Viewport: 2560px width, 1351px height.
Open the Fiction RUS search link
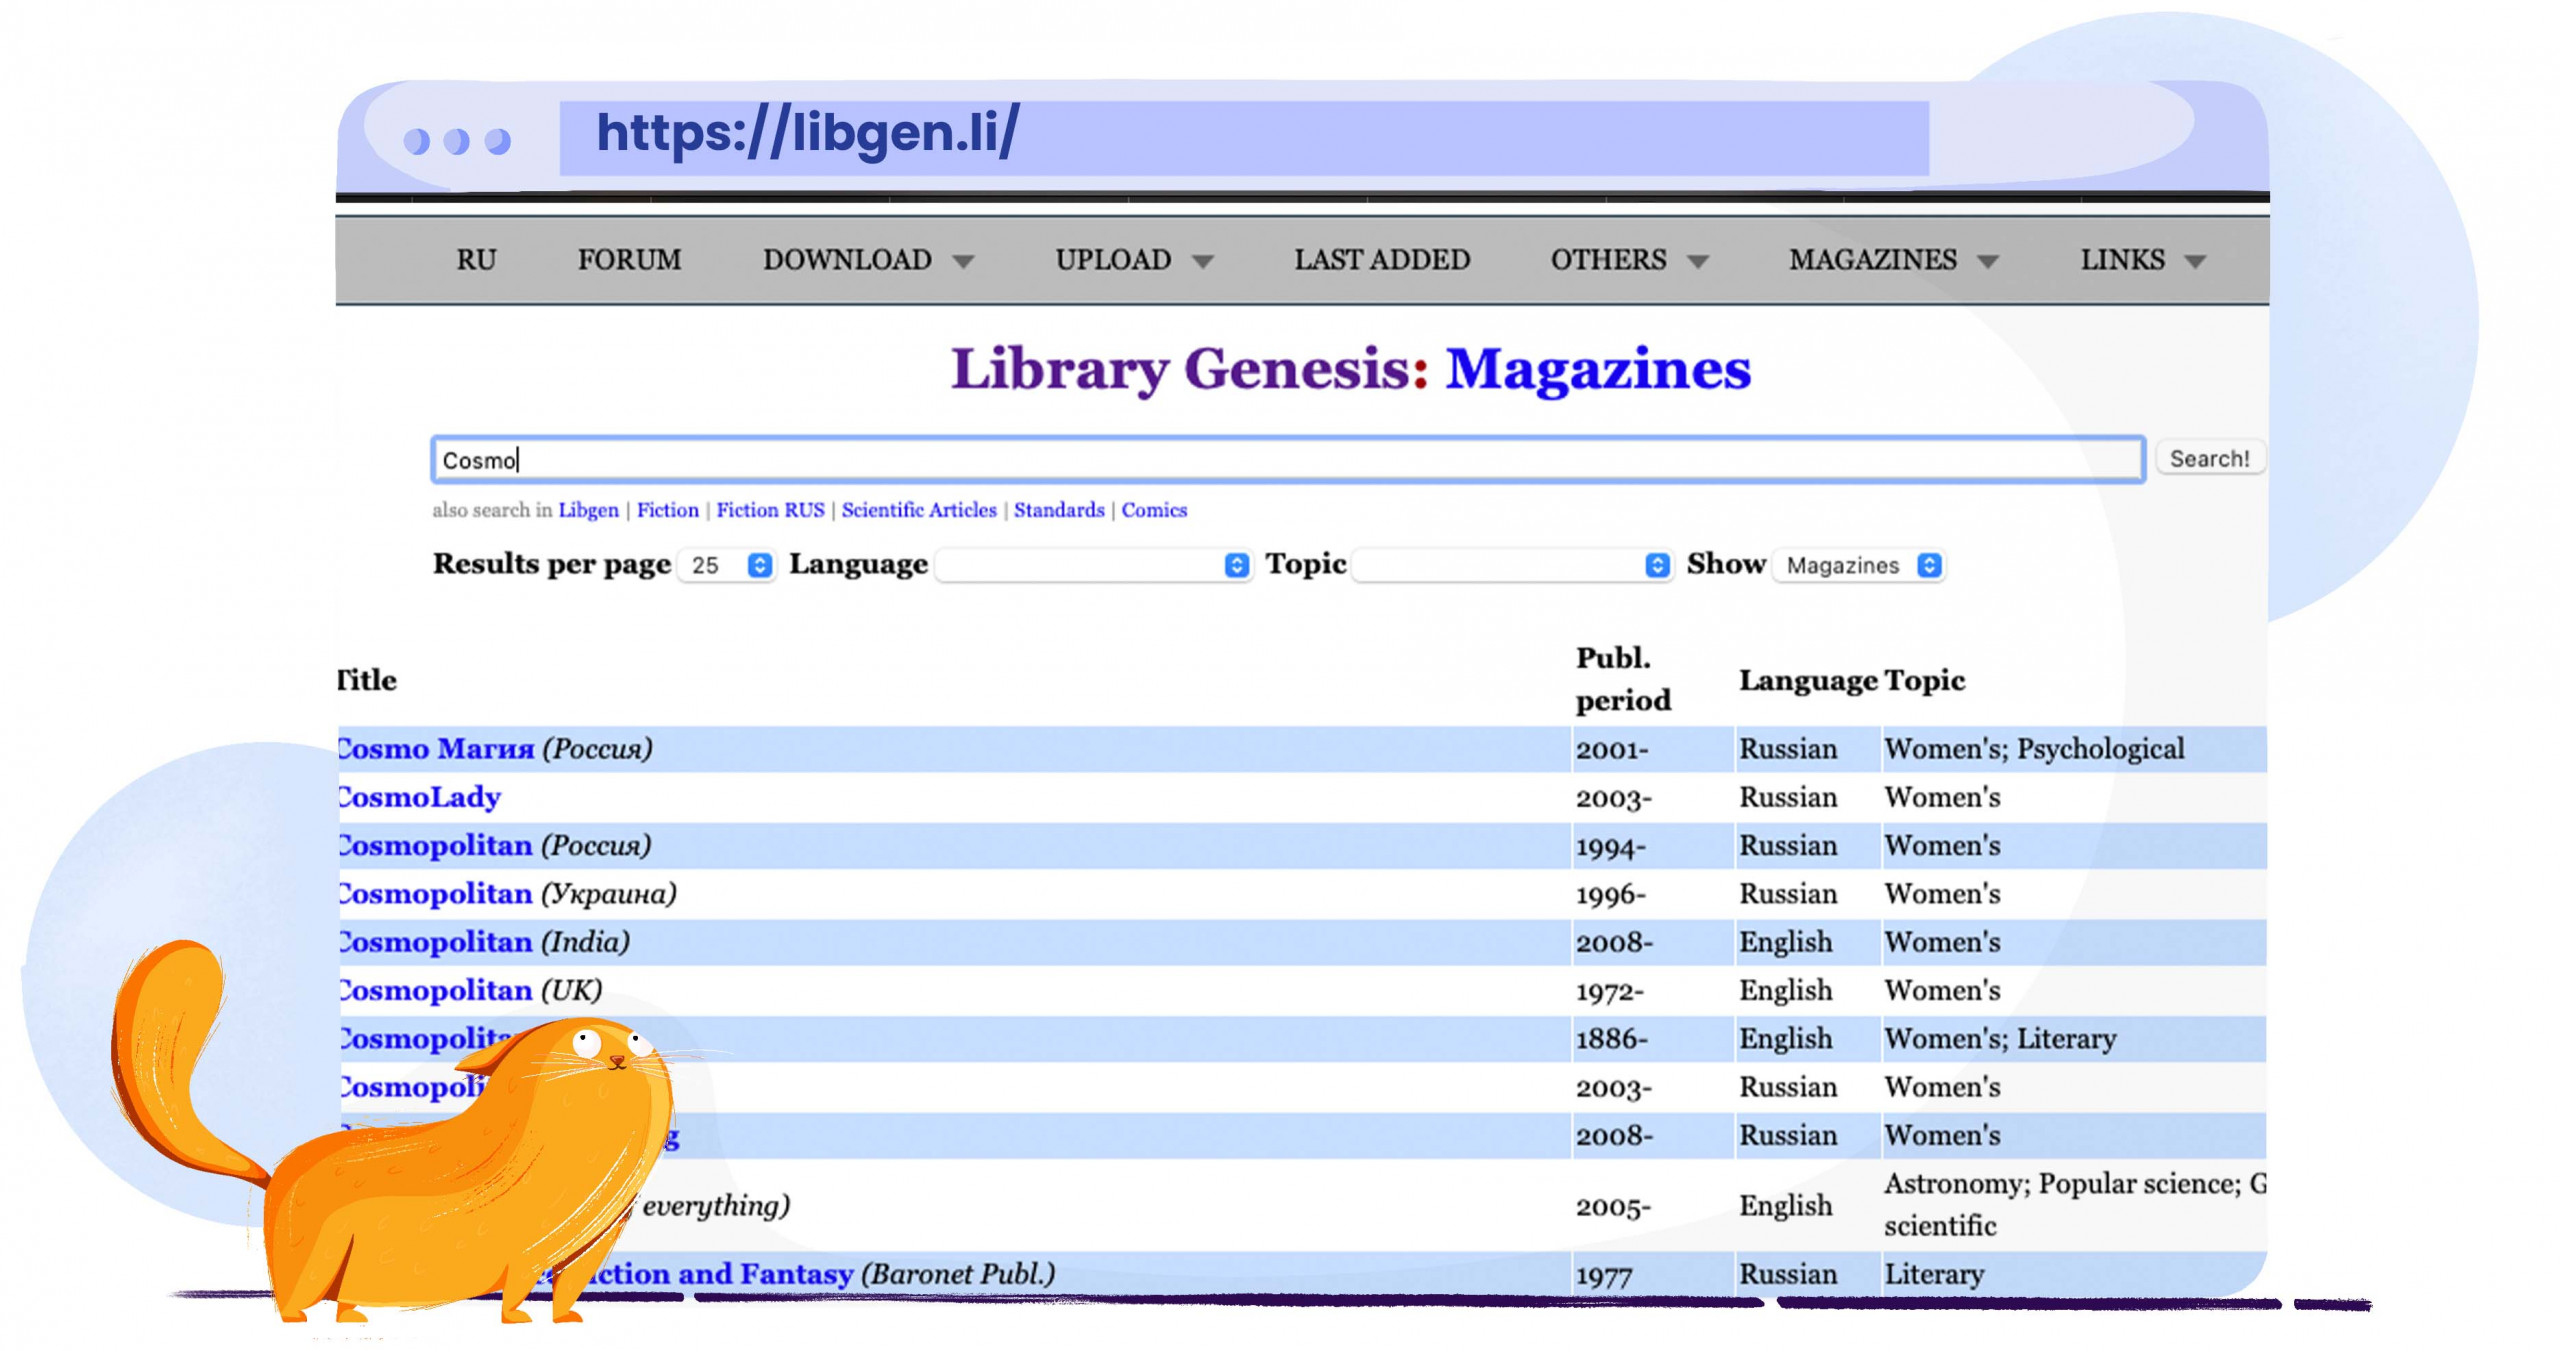pos(770,510)
